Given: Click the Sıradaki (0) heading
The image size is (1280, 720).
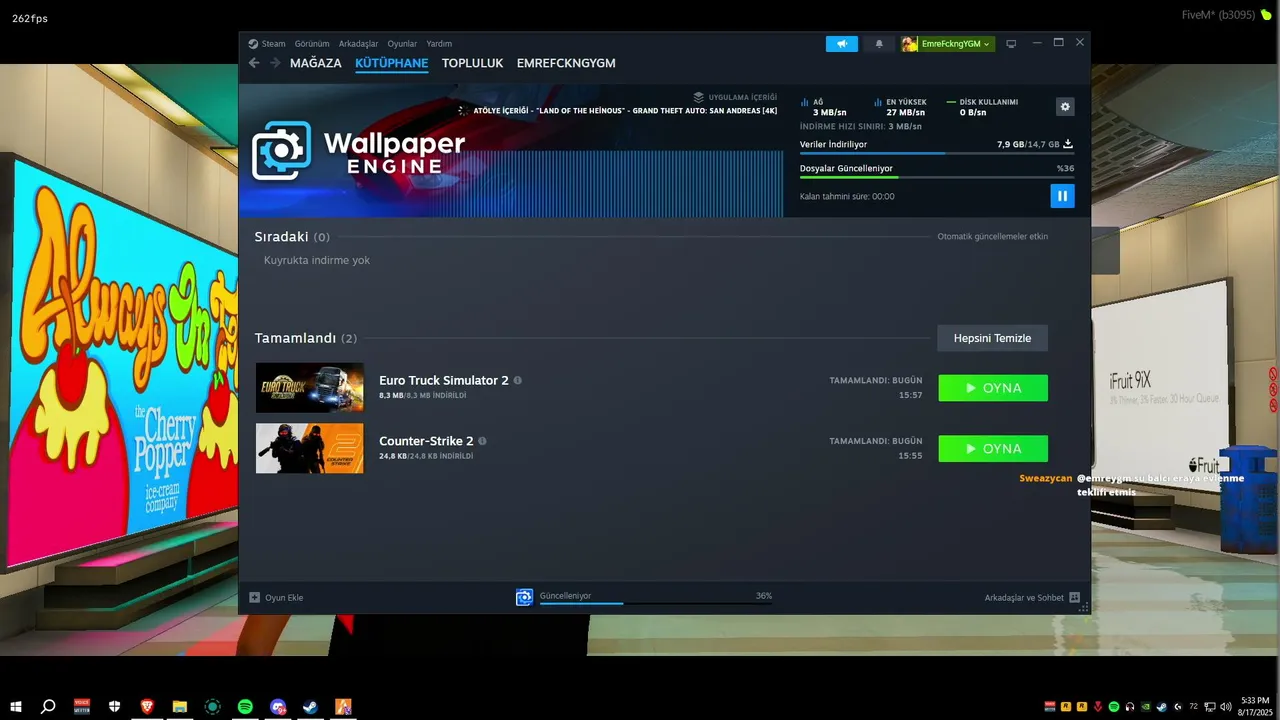Looking at the screenshot, I should point(292,237).
